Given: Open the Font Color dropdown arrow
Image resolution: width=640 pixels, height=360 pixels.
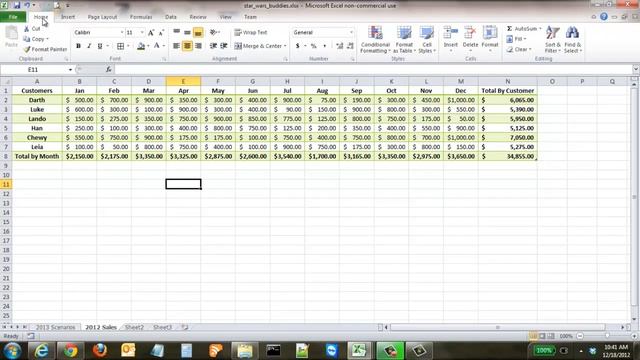Looking at the screenshot, I should (164, 46).
